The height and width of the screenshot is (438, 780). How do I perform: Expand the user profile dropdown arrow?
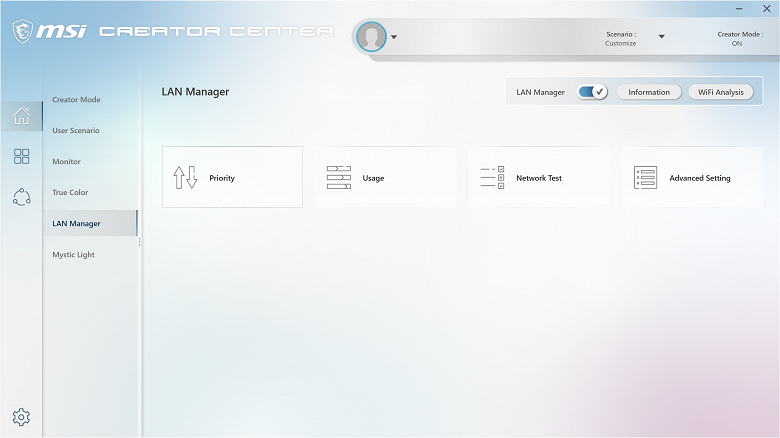click(394, 37)
